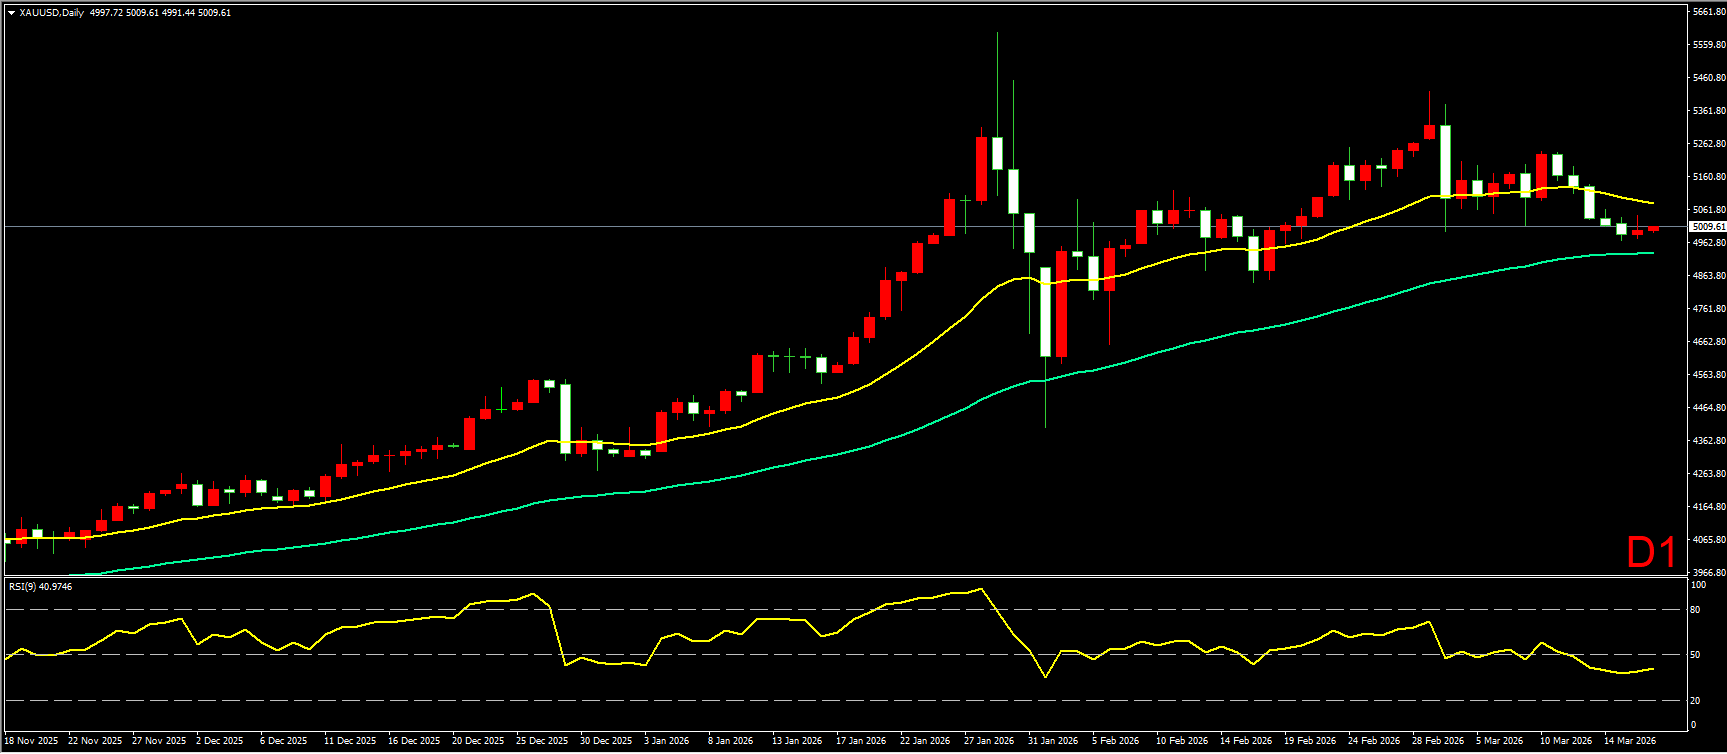Image resolution: width=1727 pixels, height=754 pixels.
Task: Click the 25 Dec 2025 date label
Action: [x=541, y=741]
